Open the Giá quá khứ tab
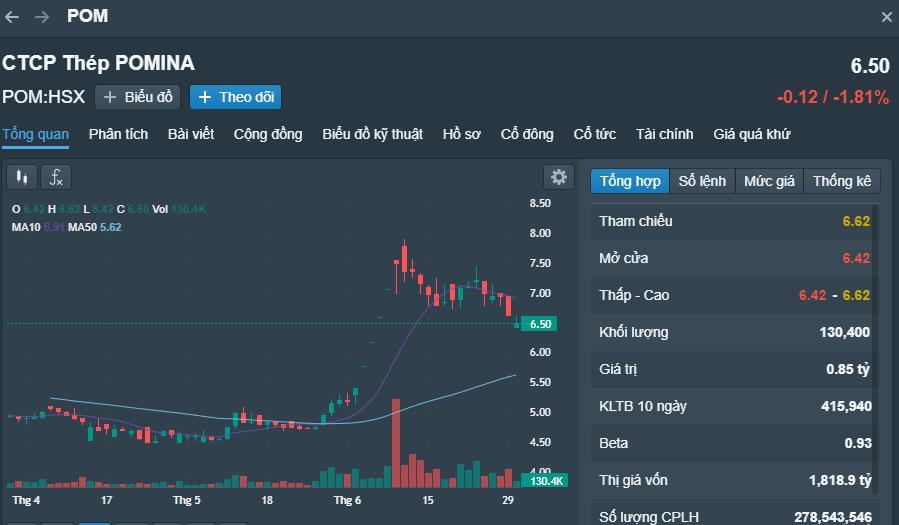The image size is (899, 525). coord(752,134)
